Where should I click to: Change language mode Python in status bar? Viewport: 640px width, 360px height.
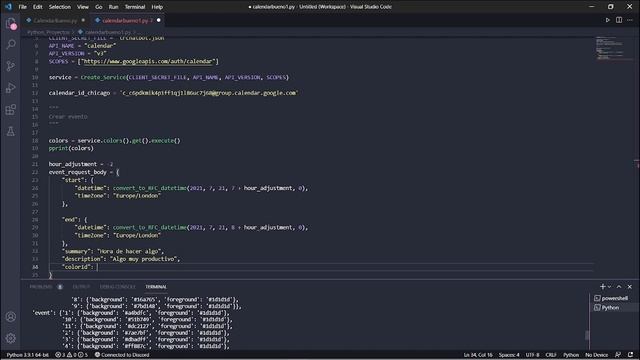pos(571,355)
